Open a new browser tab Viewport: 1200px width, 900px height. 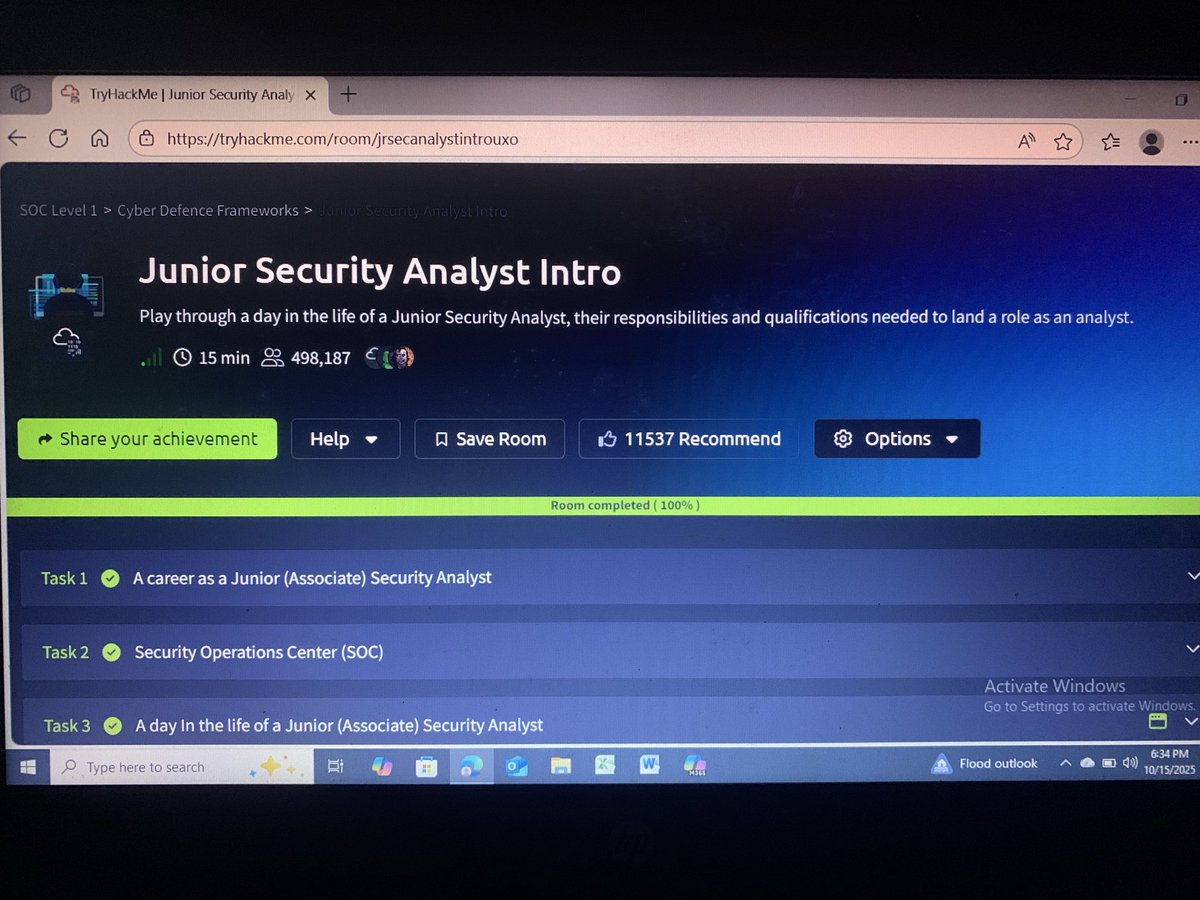[x=348, y=94]
